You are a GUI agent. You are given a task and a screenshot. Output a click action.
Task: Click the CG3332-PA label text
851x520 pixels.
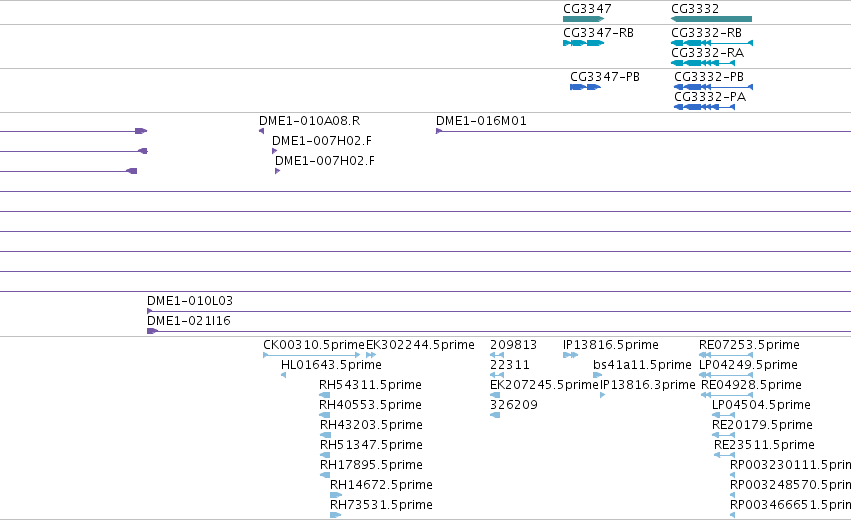[x=710, y=97]
